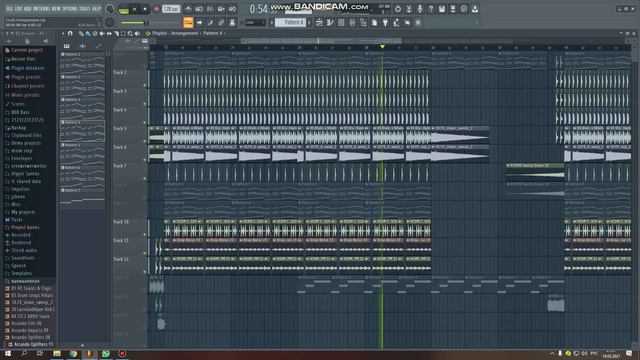Screen dimensions: 640x360
Task: Click the Play/Pause transport button
Action: pos(135,9)
